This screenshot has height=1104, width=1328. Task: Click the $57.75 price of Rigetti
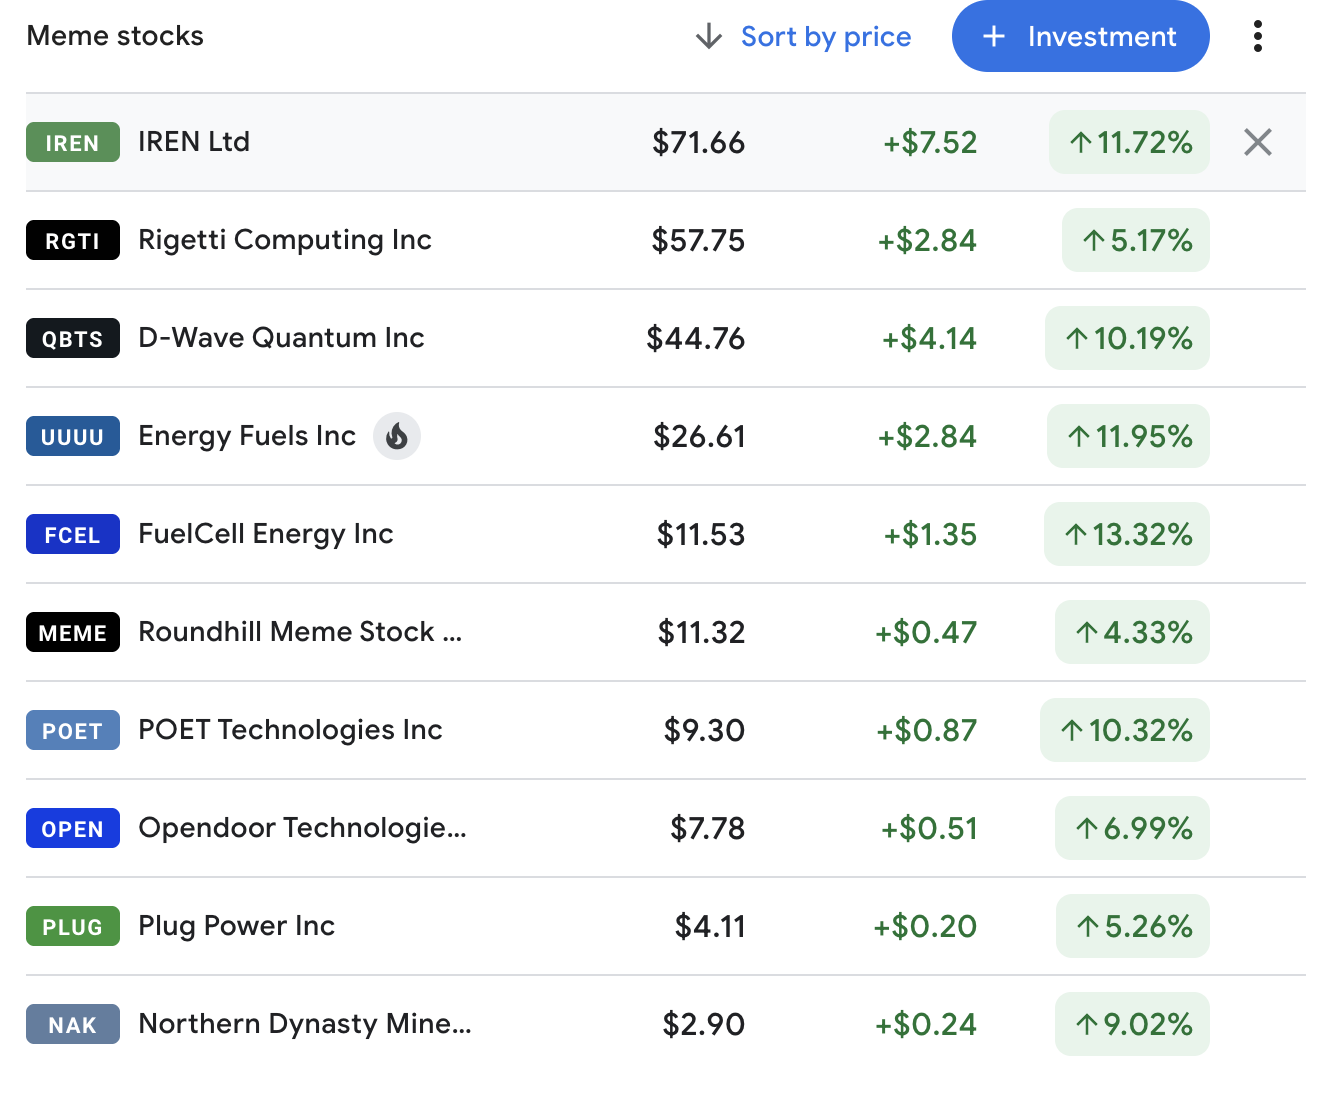pyautogui.click(x=698, y=240)
